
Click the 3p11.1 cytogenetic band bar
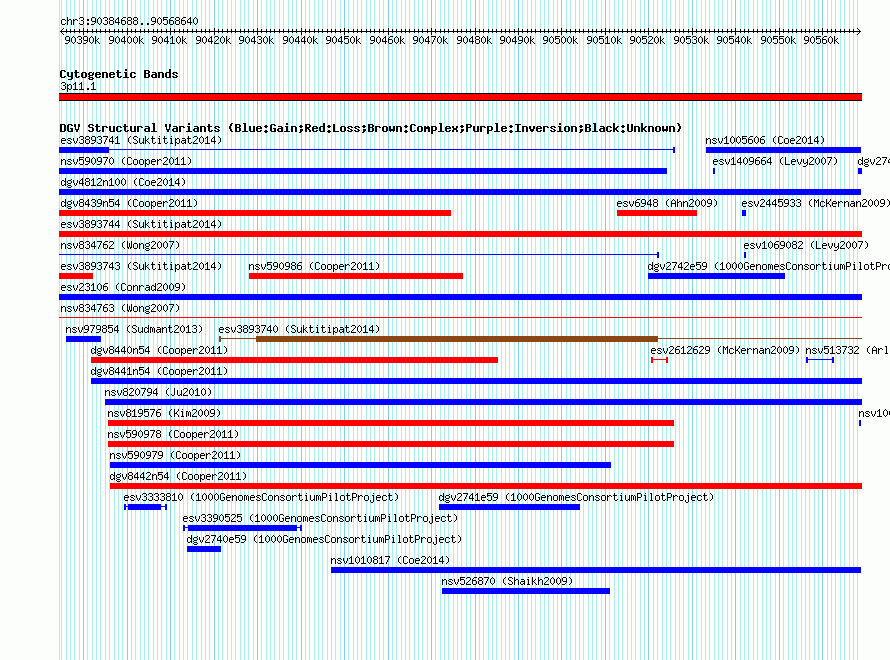pos(460,97)
